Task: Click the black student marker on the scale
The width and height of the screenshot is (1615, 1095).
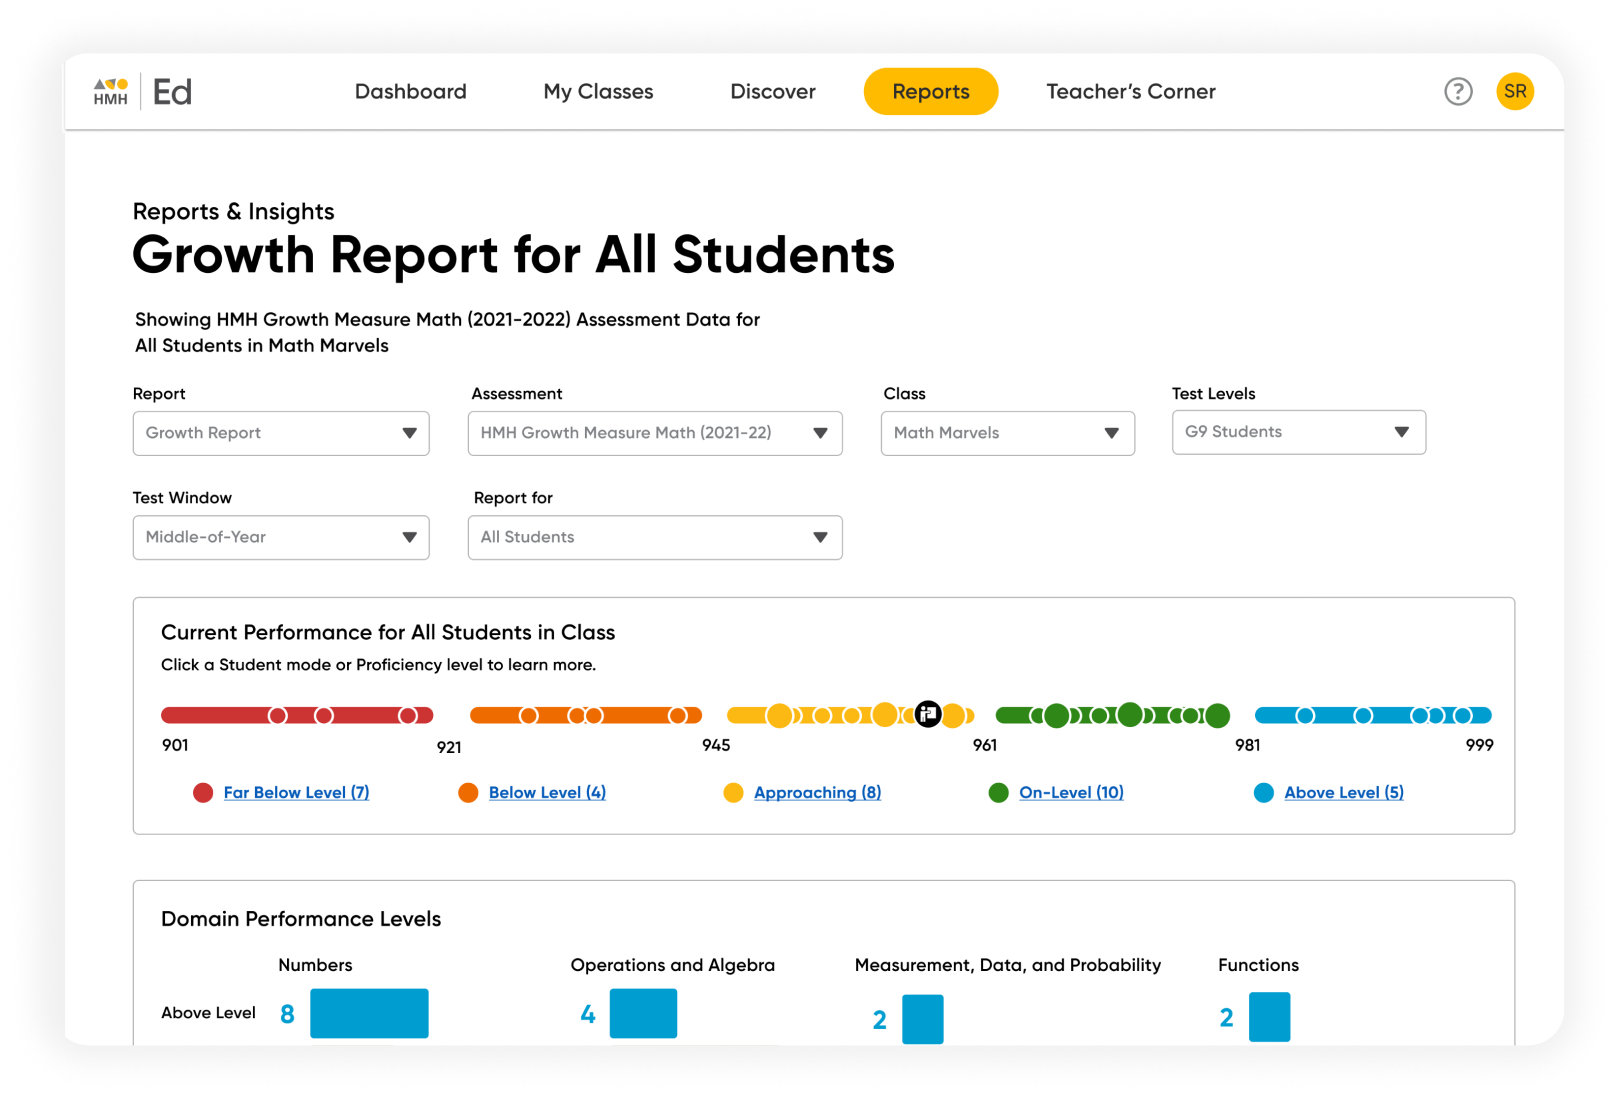Action: (928, 714)
